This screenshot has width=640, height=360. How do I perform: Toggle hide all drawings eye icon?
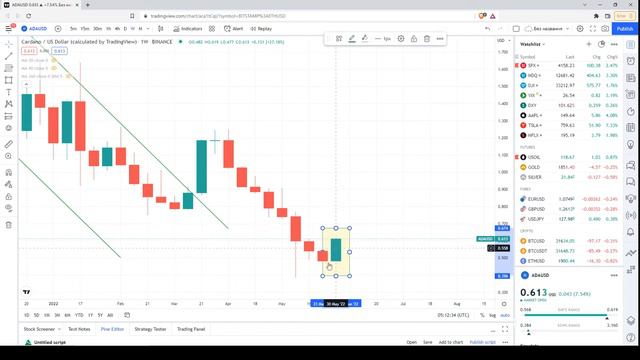point(9,208)
